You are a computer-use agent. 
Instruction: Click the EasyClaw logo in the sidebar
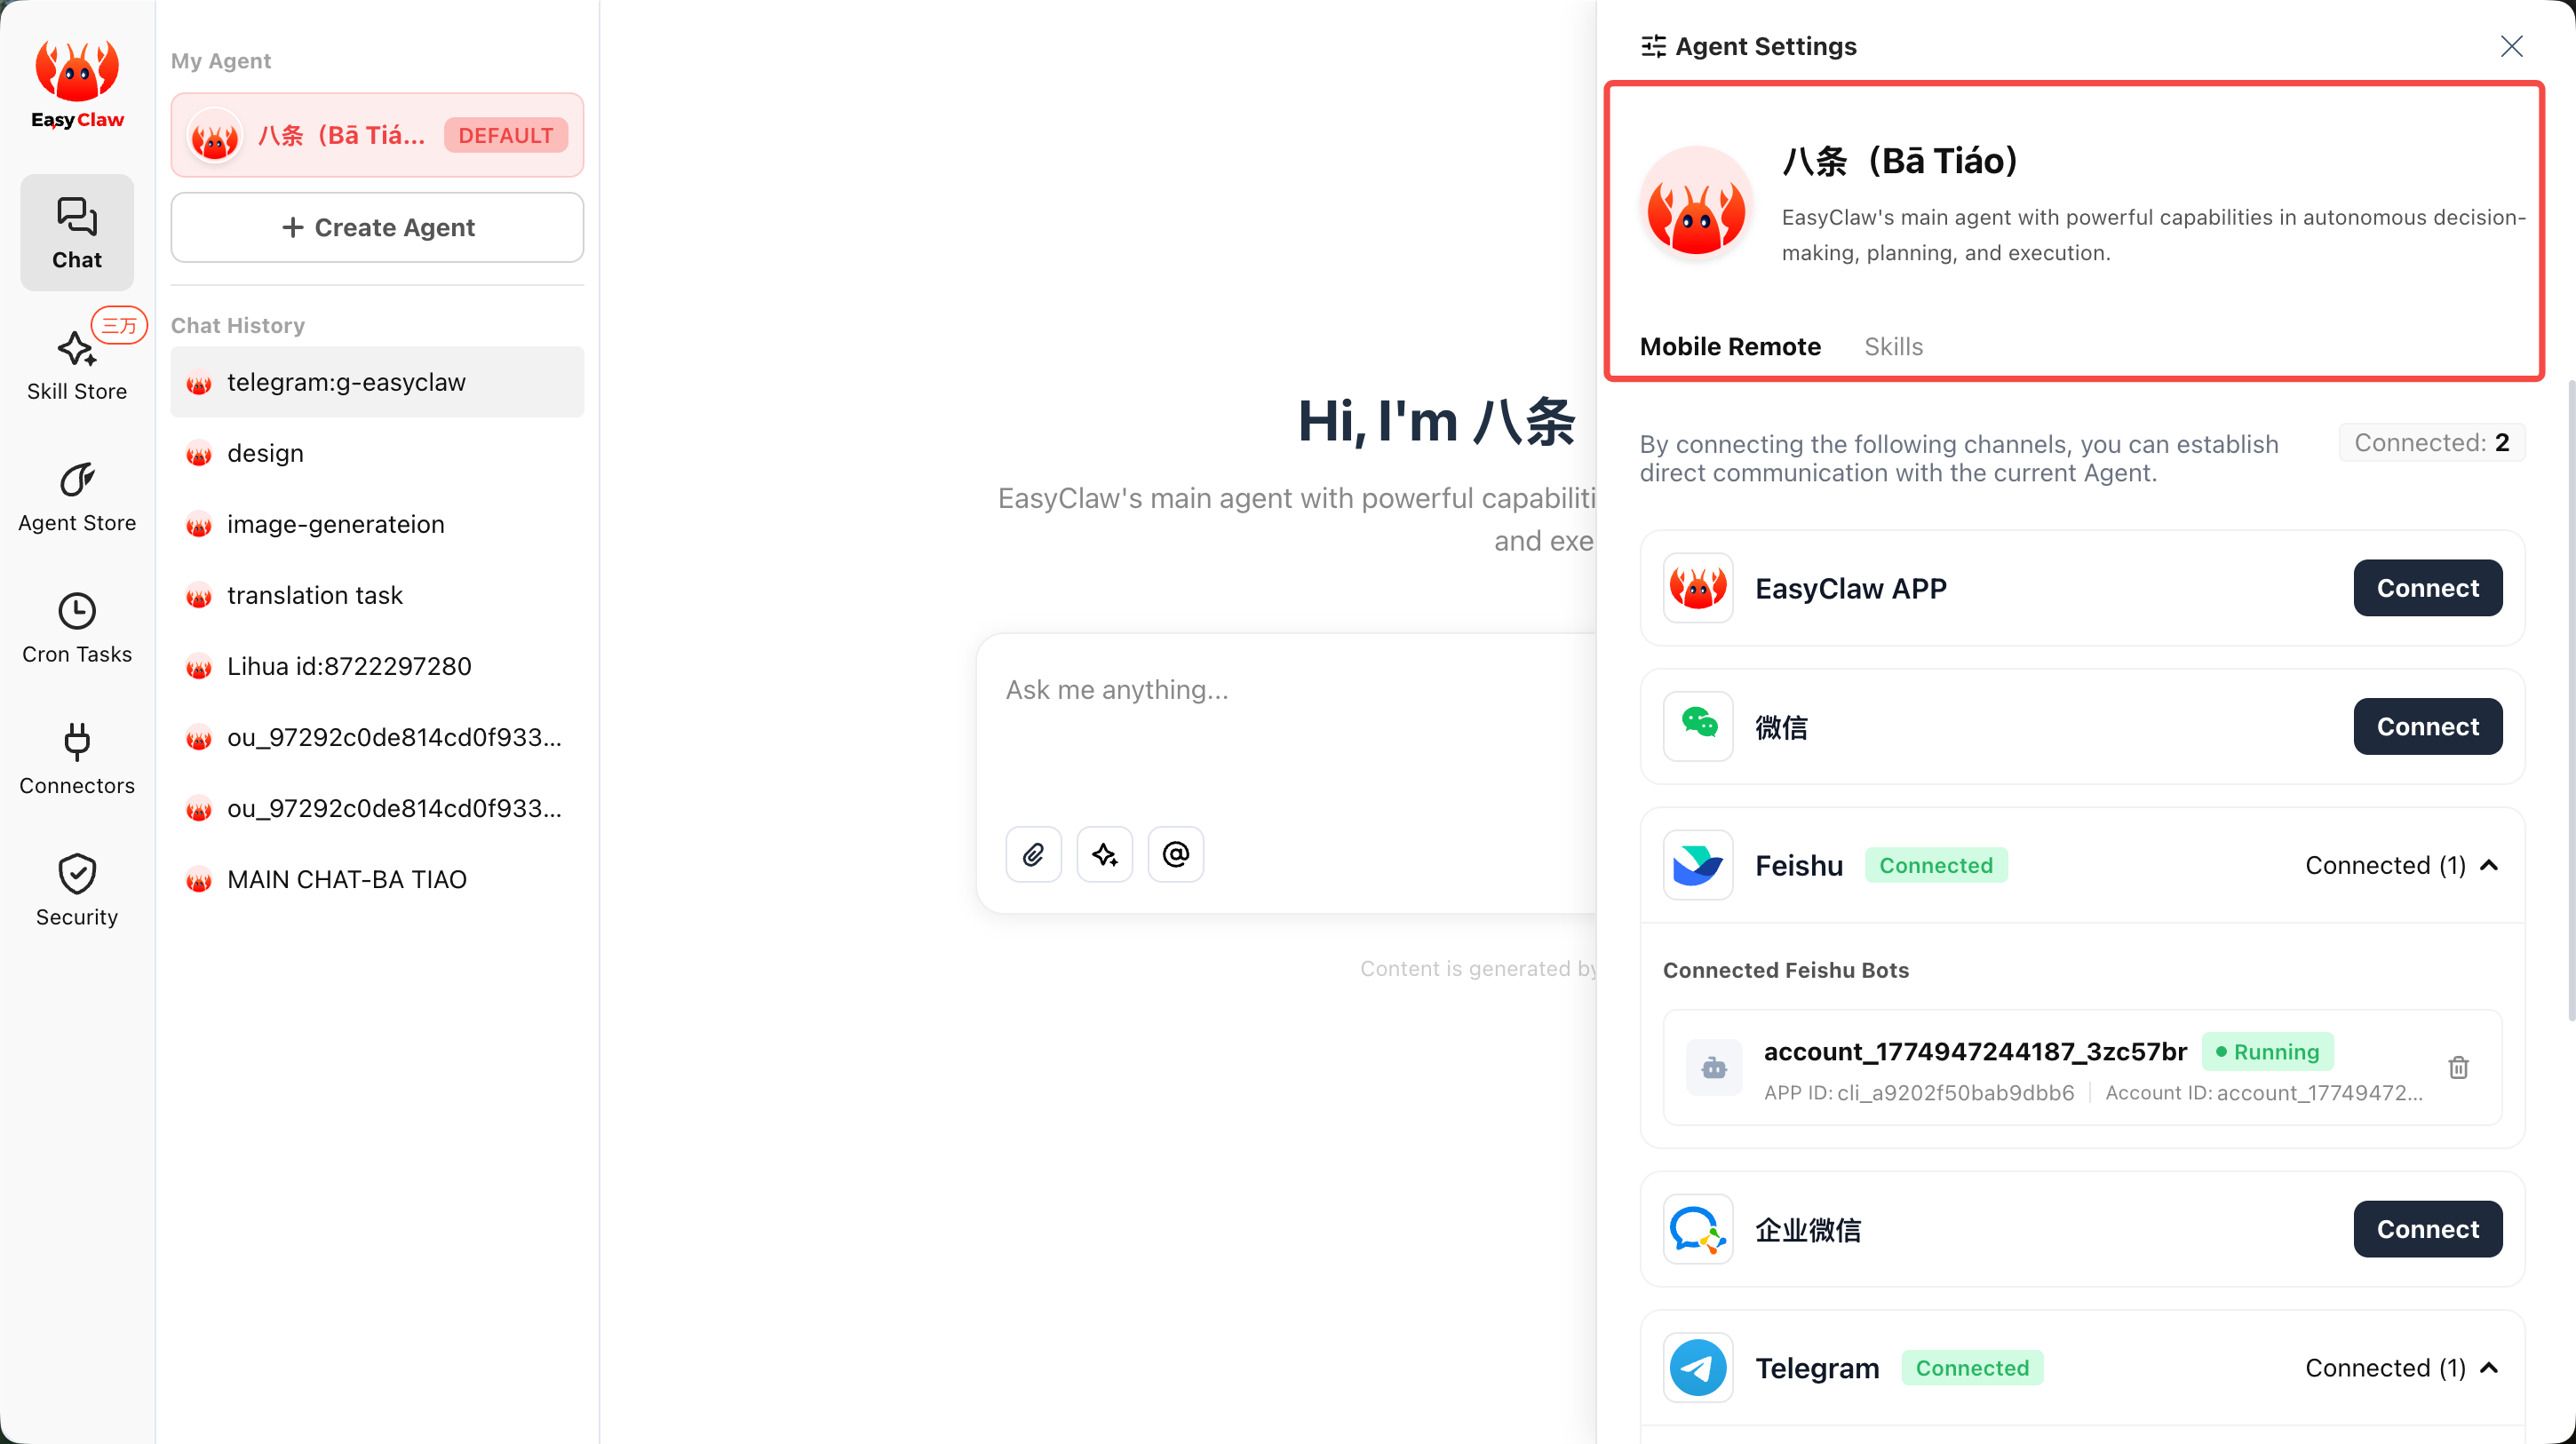pos(77,85)
